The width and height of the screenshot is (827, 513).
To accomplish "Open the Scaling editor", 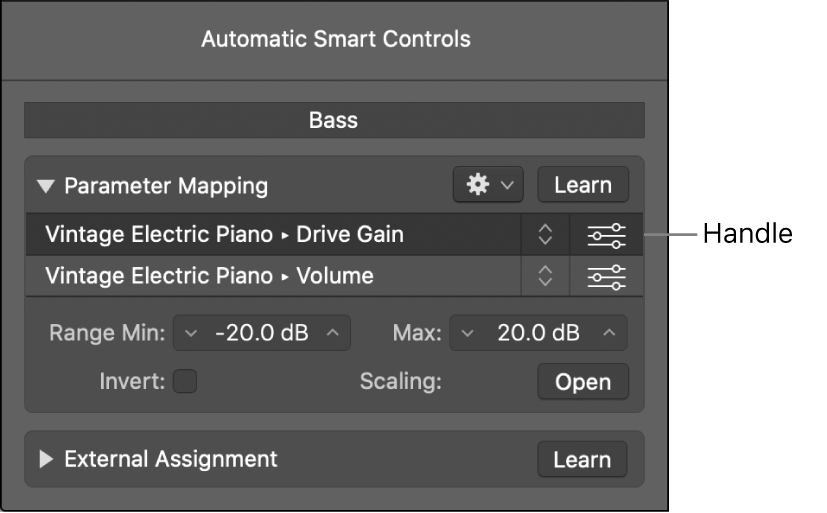I will (582, 382).
